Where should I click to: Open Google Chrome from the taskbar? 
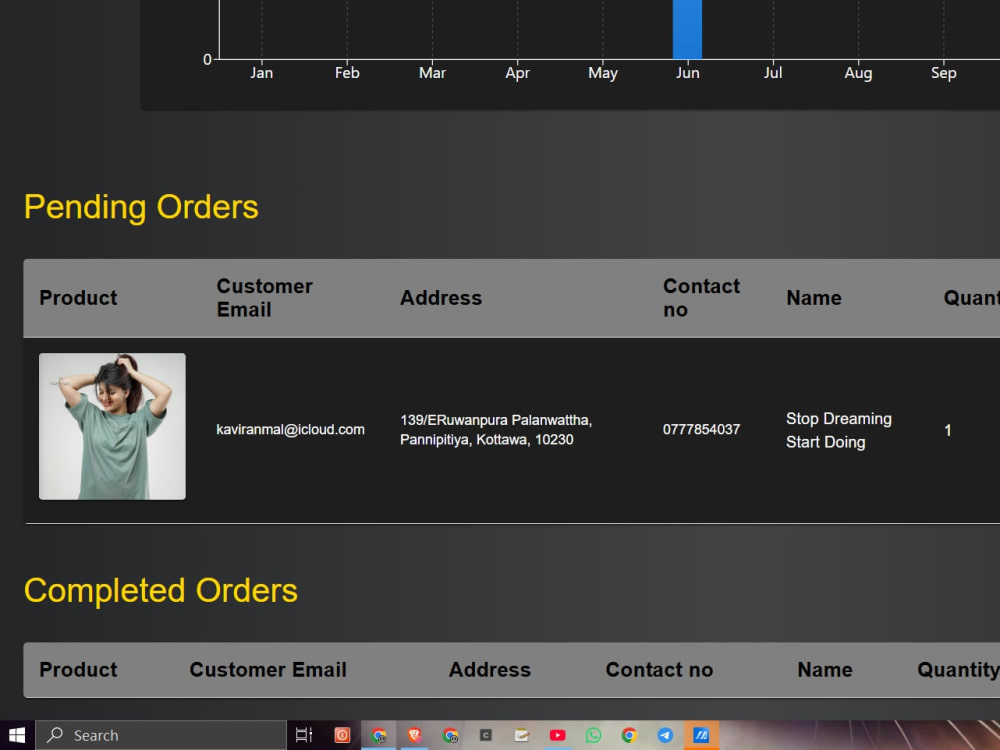(x=629, y=735)
